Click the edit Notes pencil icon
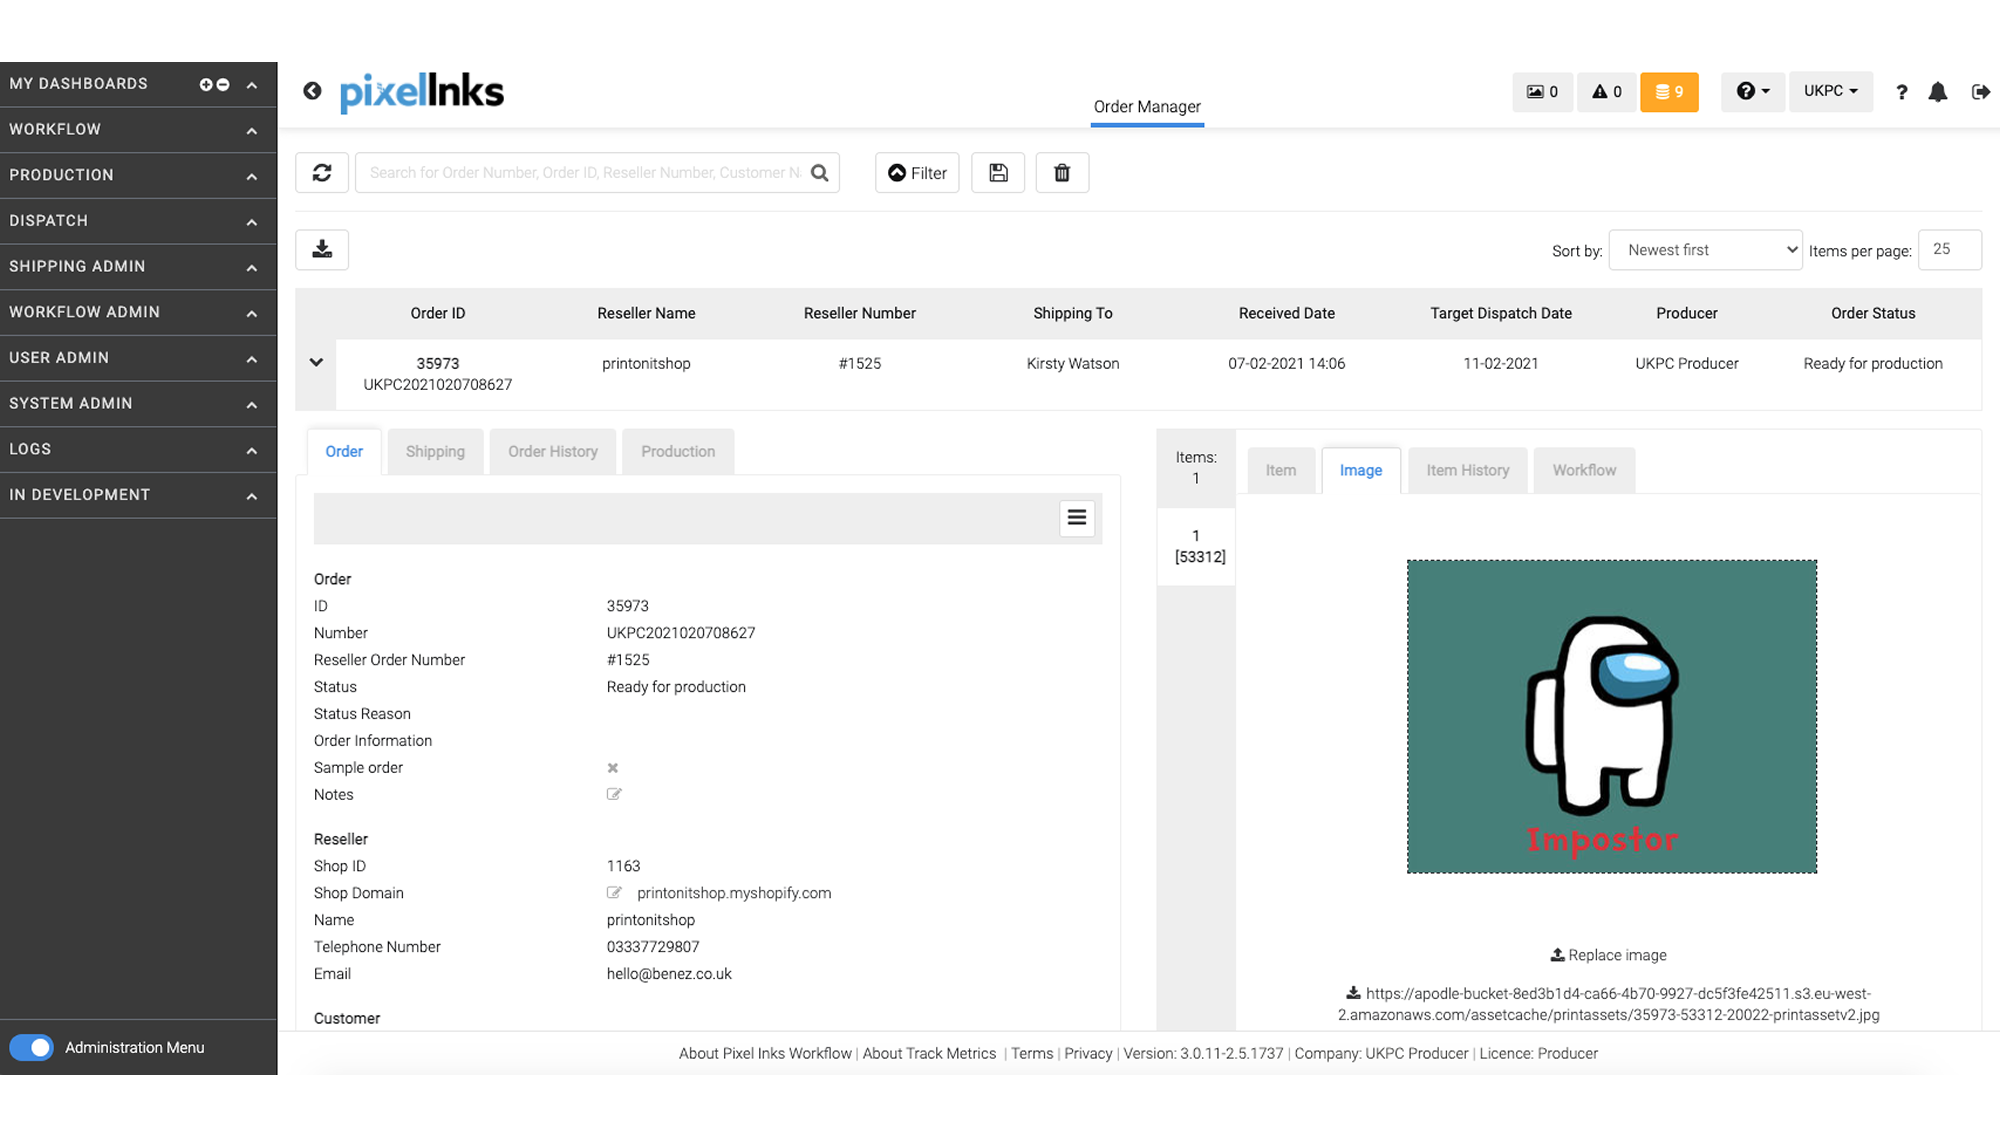Screen dimensions: 2000x1137 [x=614, y=794]
